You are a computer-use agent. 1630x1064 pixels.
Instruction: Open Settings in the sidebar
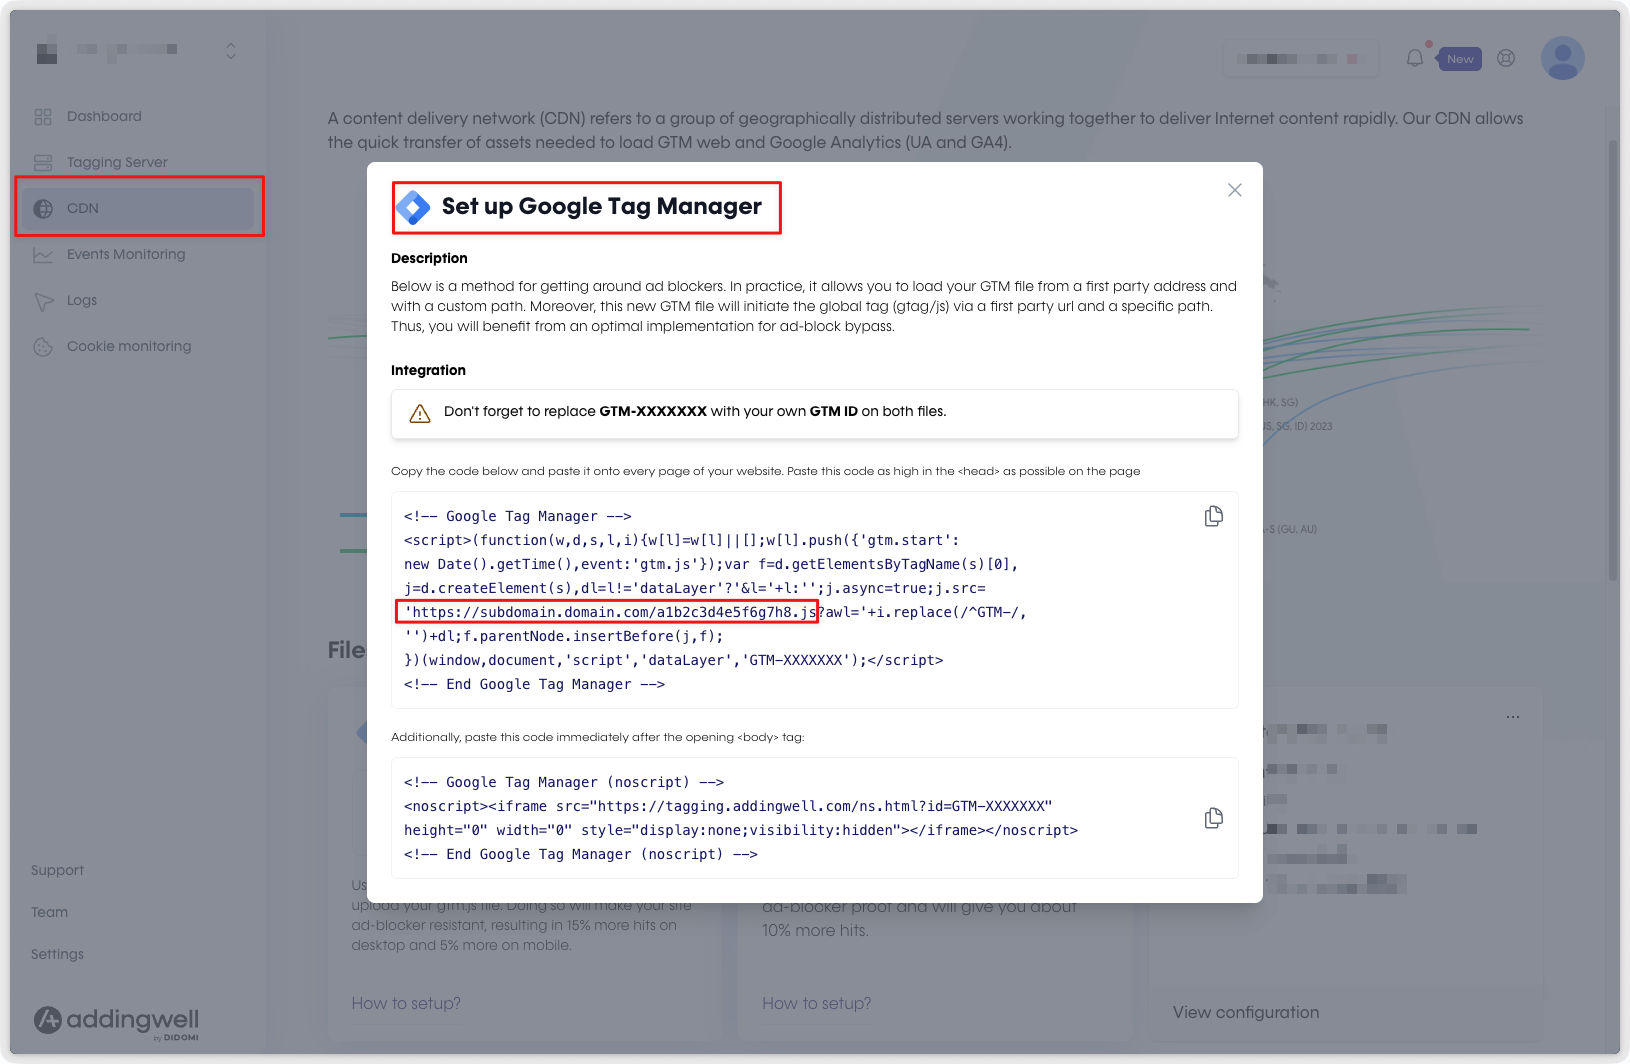57,954
